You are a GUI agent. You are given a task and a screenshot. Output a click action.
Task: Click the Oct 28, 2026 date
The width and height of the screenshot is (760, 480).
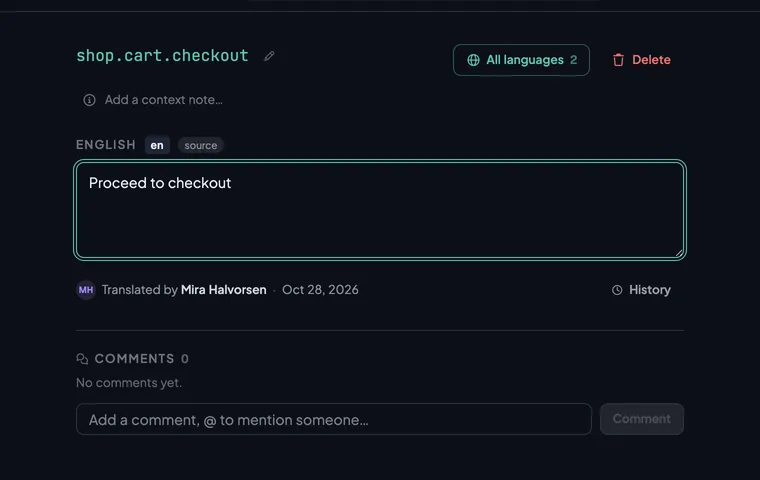(320, 290)
